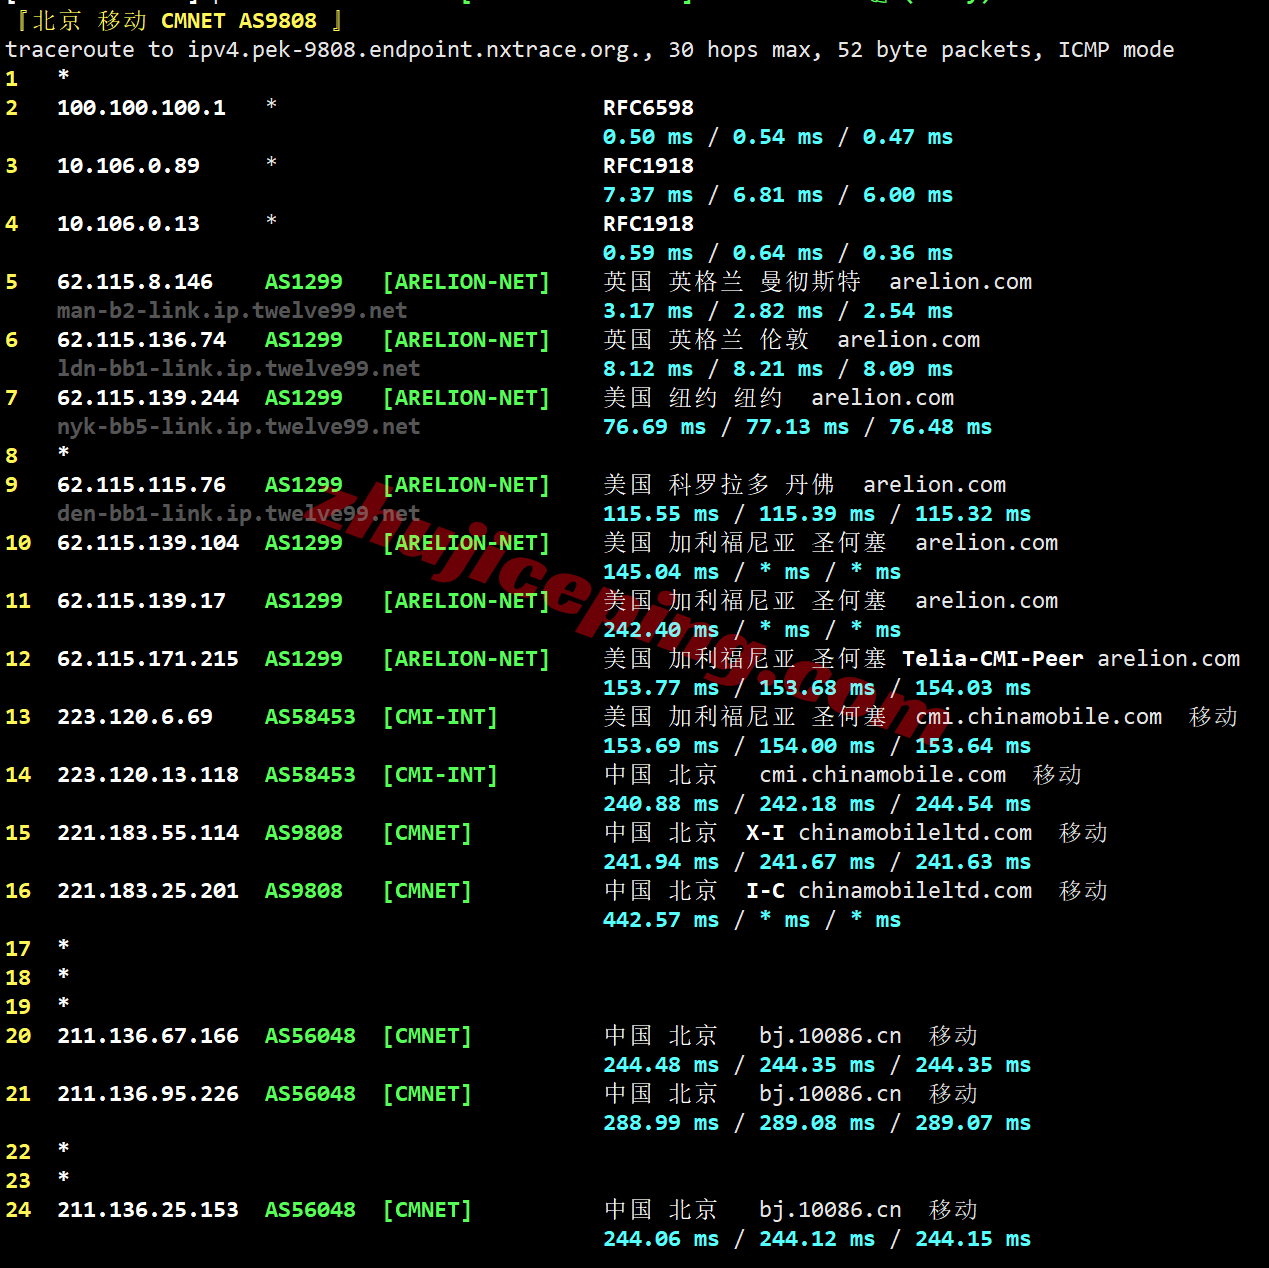1269x1268 pixels.
Task: Click cmi.chinamobile.com on hop 13
Action: pyautogui.click(x=1038, y=717)
